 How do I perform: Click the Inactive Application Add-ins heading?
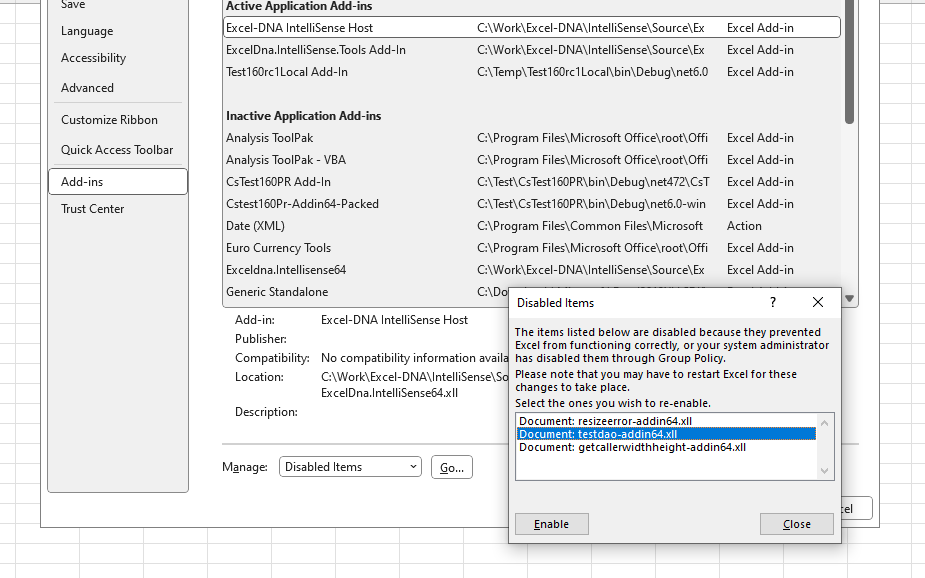(x=303, y=116)
